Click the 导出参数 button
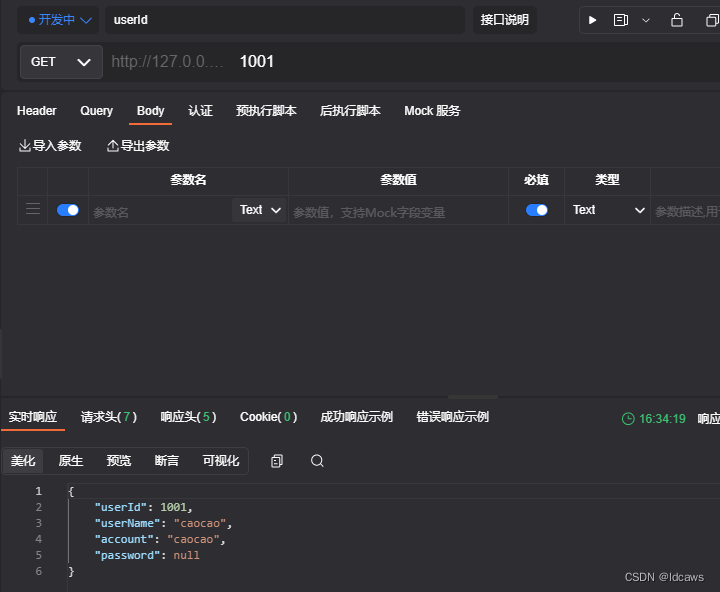 pyautogui.click(x=138, y=146)
